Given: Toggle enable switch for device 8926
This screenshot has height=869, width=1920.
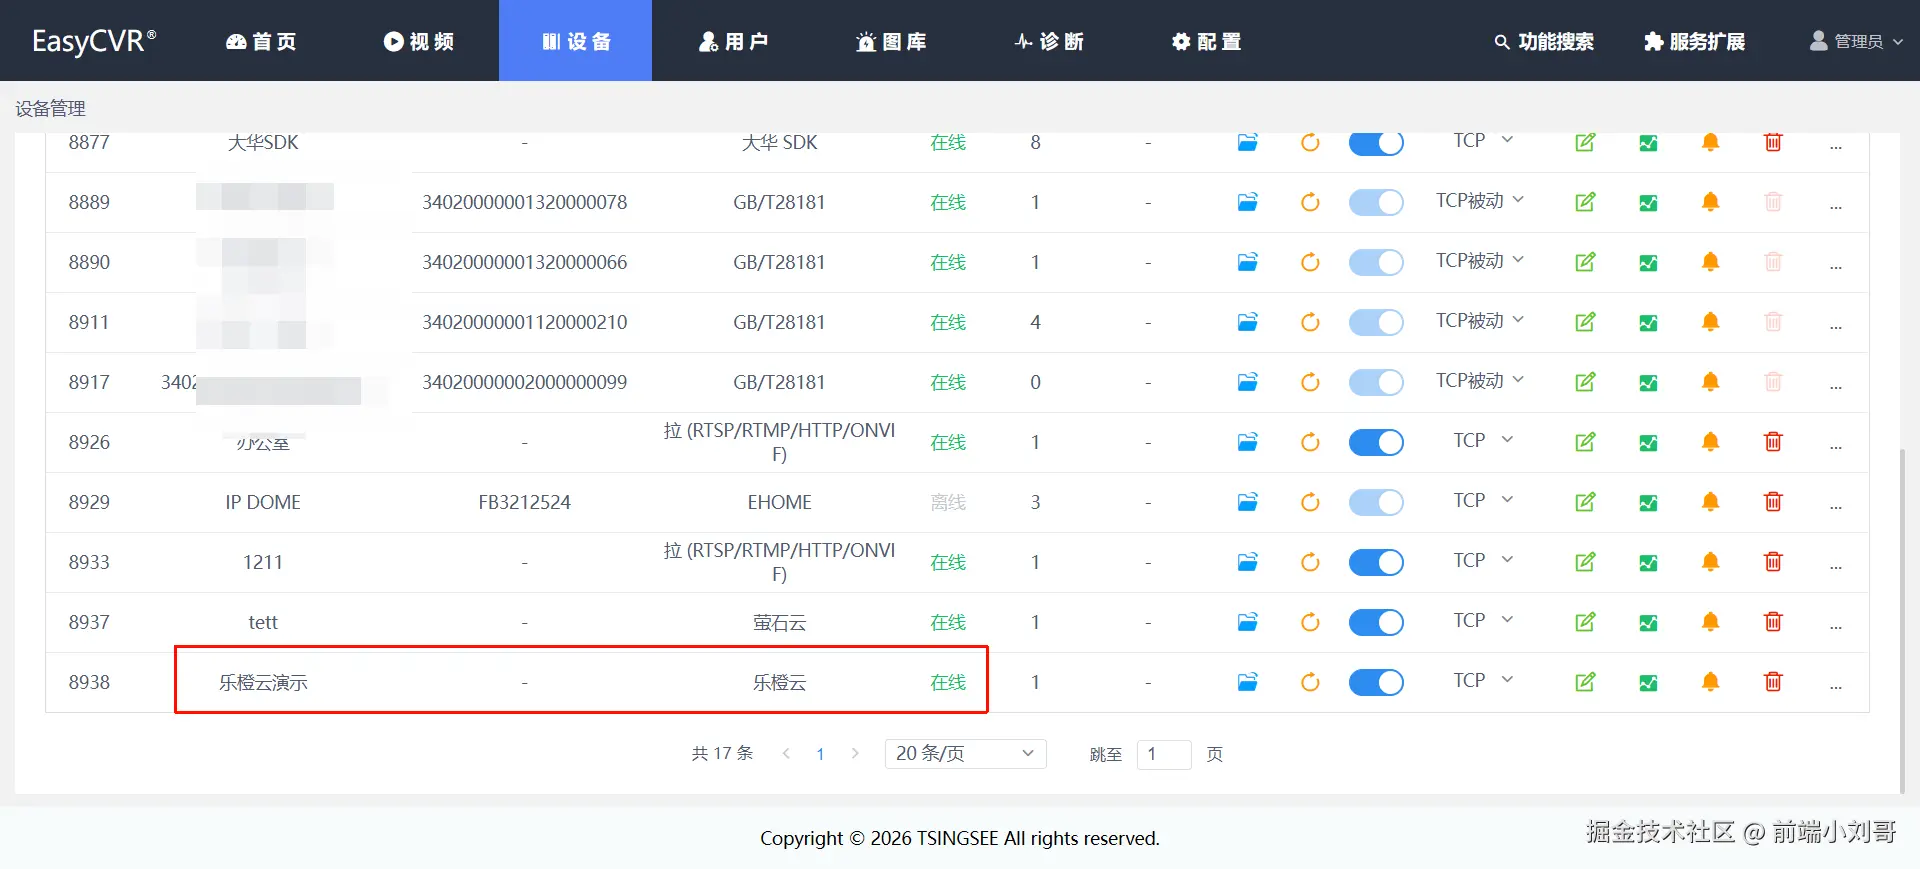Looking at the screenshot, I should pyautogui.click(x=1376, y=442).
